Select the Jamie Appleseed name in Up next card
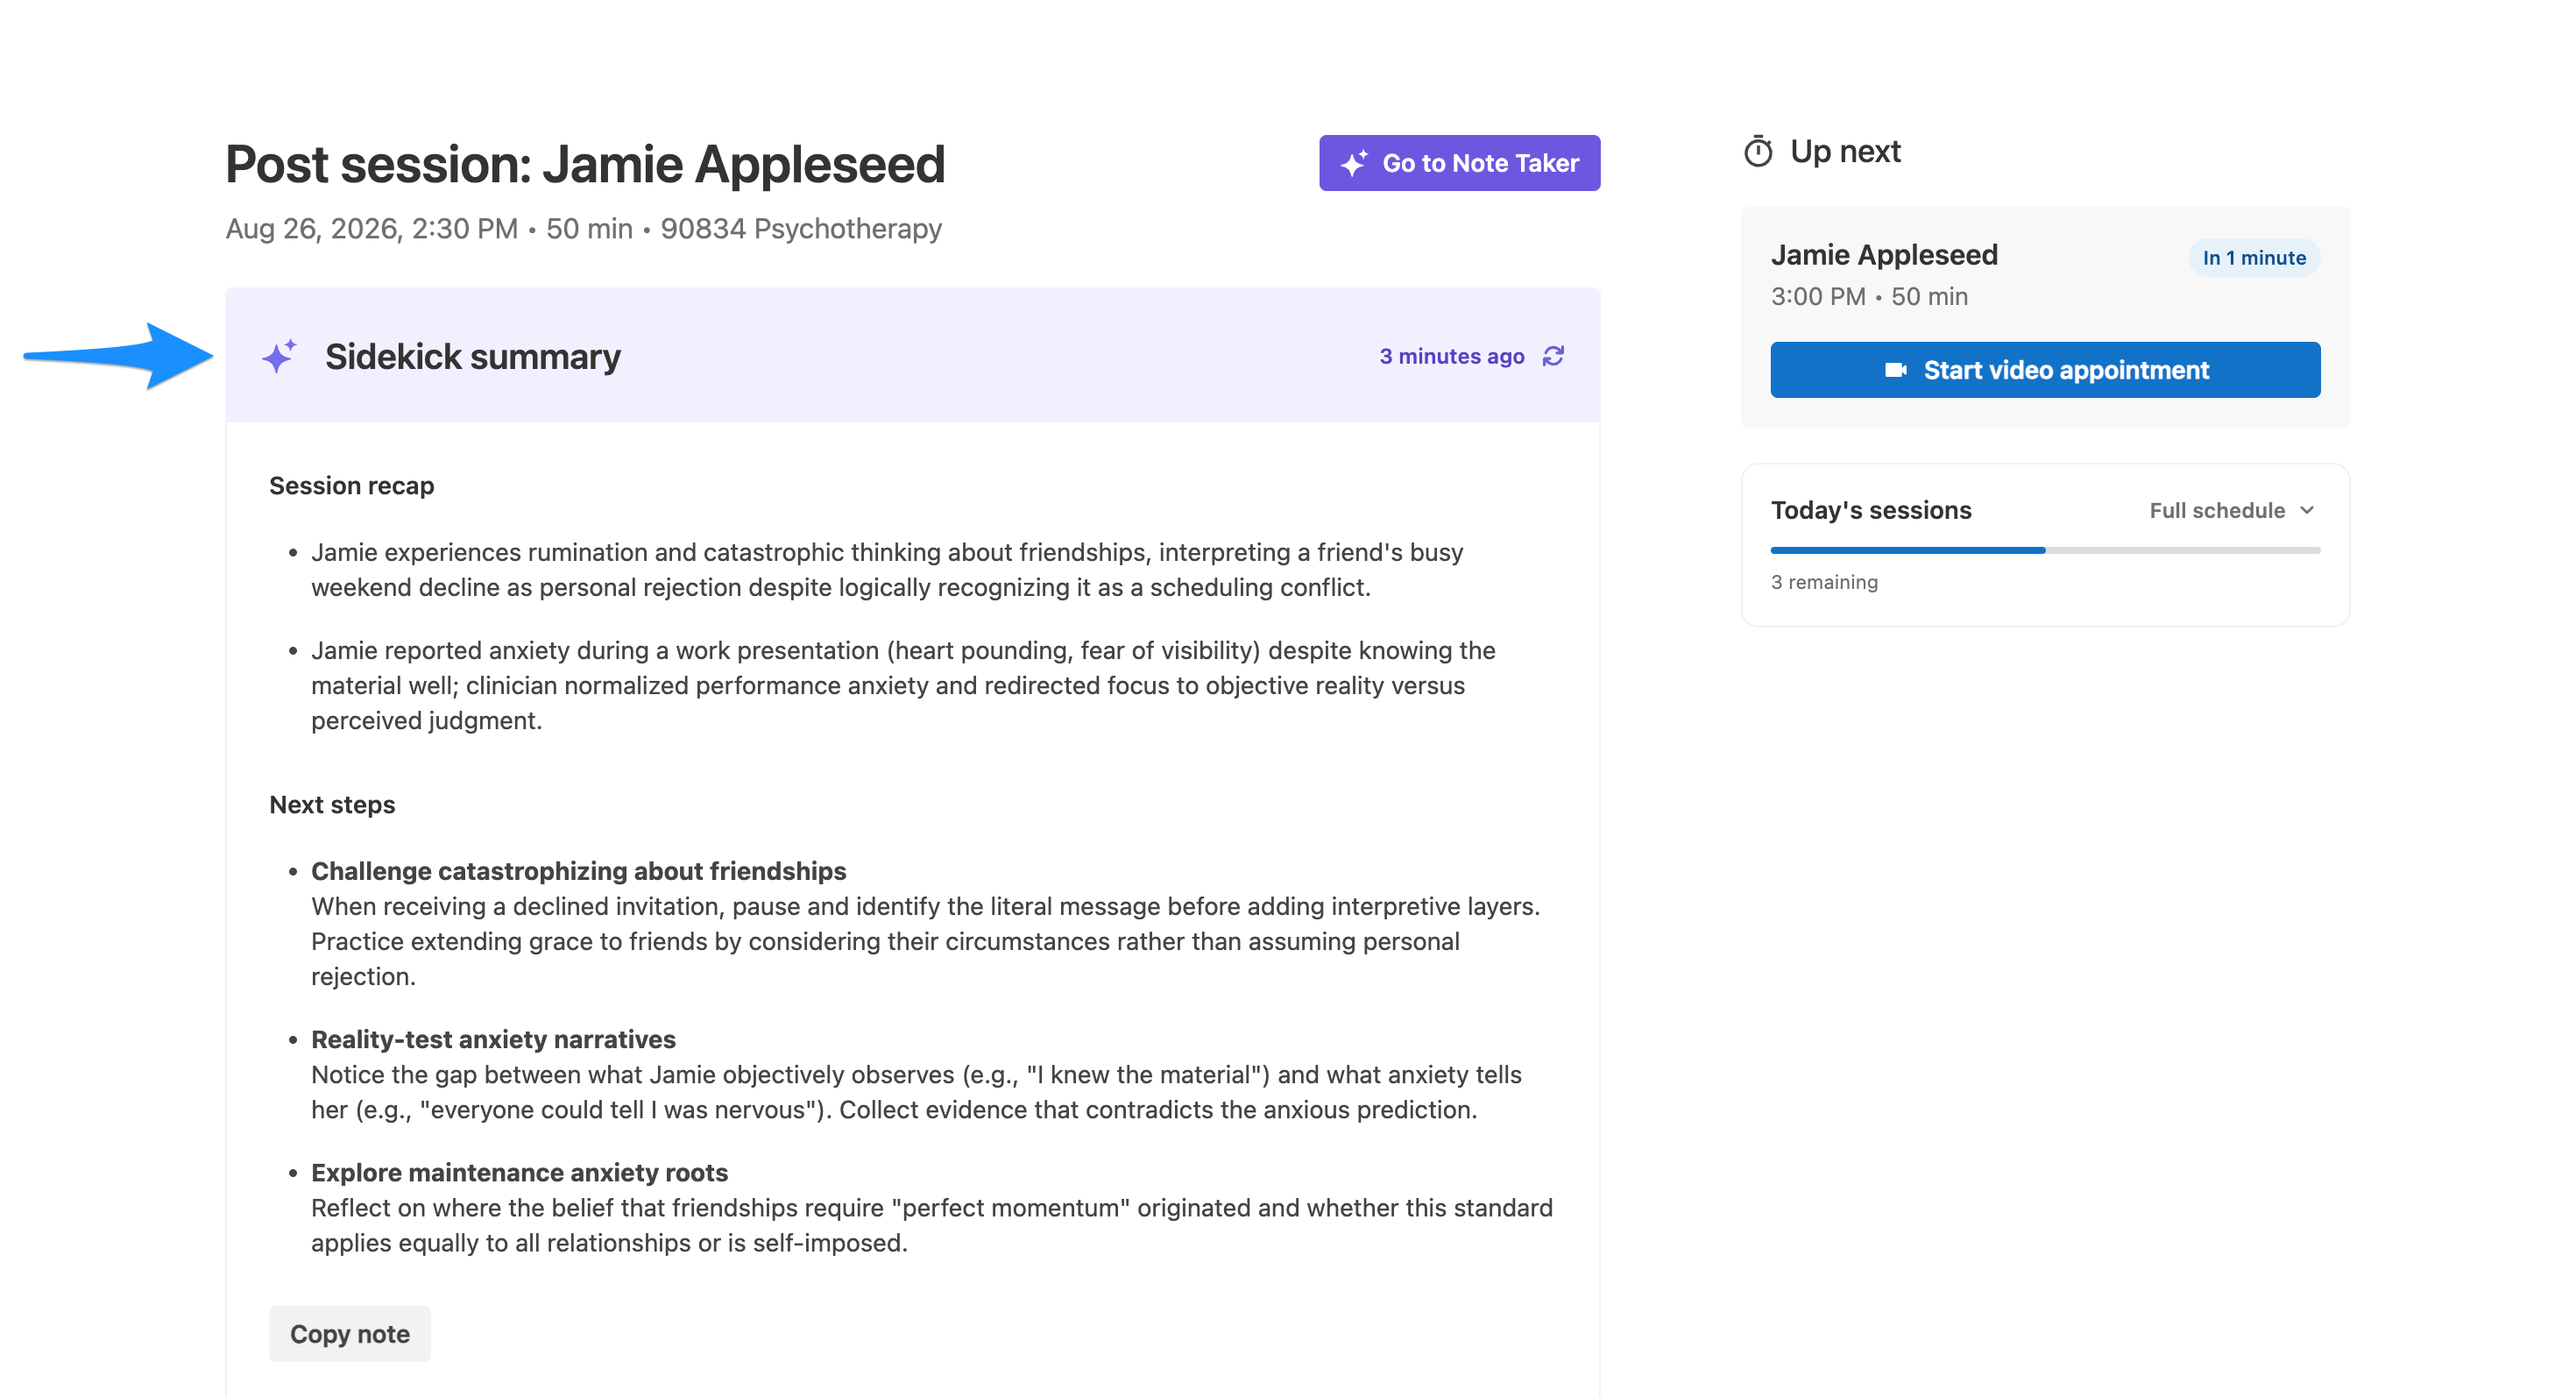2576x1397 pixels. pyautogui.click(x=1884, y=255)
